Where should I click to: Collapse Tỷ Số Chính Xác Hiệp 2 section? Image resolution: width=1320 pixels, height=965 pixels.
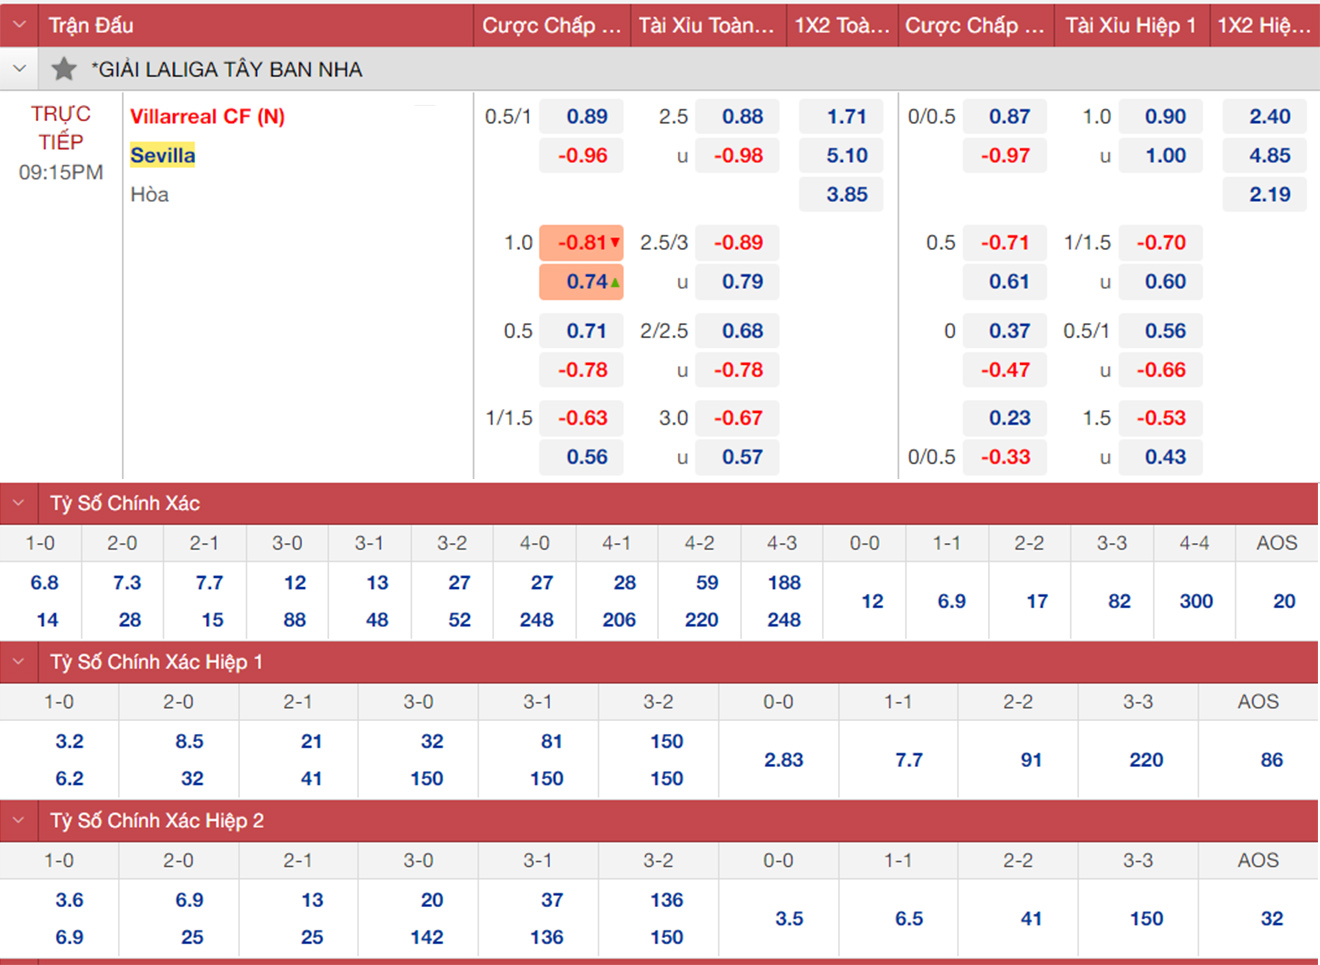19,821
